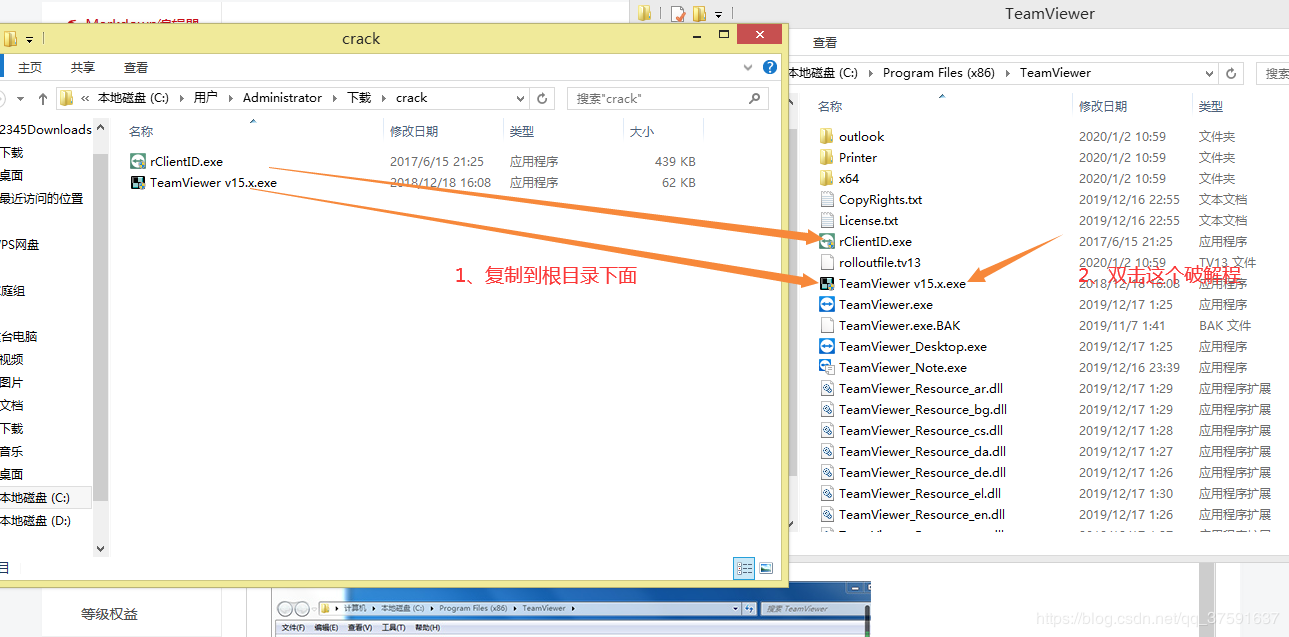Sort TeamViewer files by 类型 column
This screenshot has width=1289, height=637.
(x=1211, y=106)
